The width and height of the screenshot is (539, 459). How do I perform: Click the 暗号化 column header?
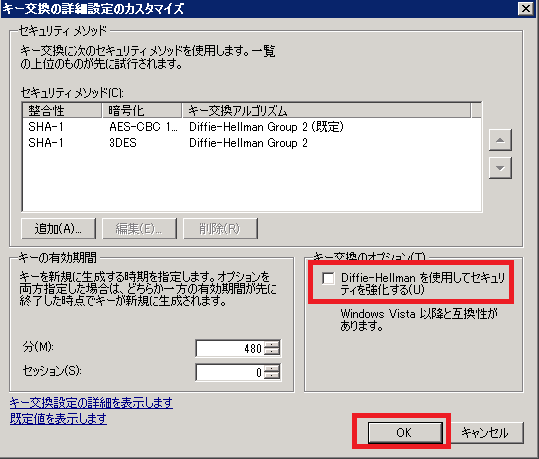(142, 111)
